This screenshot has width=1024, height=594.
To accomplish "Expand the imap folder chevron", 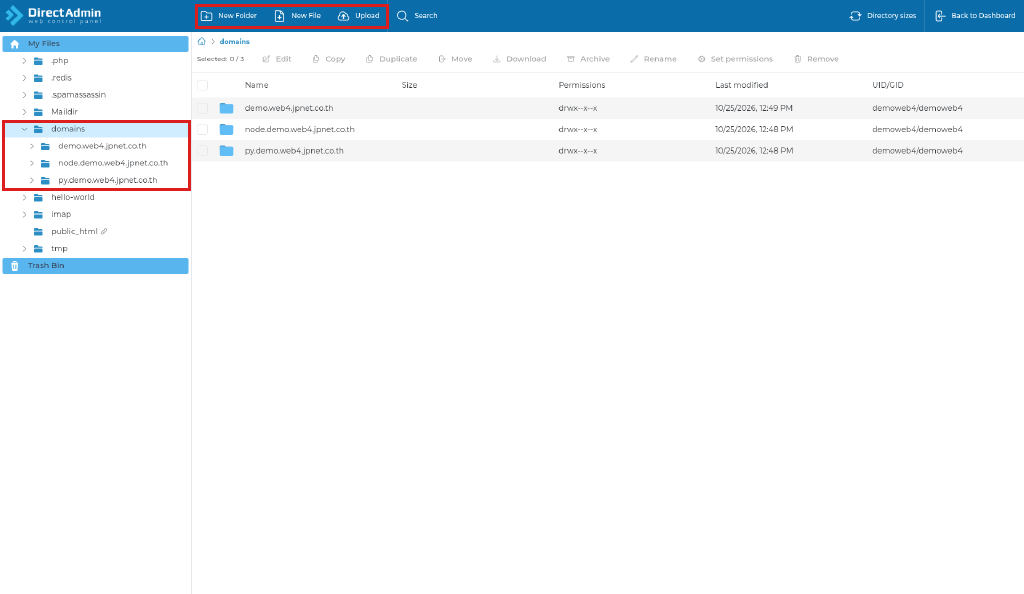I will click(x=24, y=214).
